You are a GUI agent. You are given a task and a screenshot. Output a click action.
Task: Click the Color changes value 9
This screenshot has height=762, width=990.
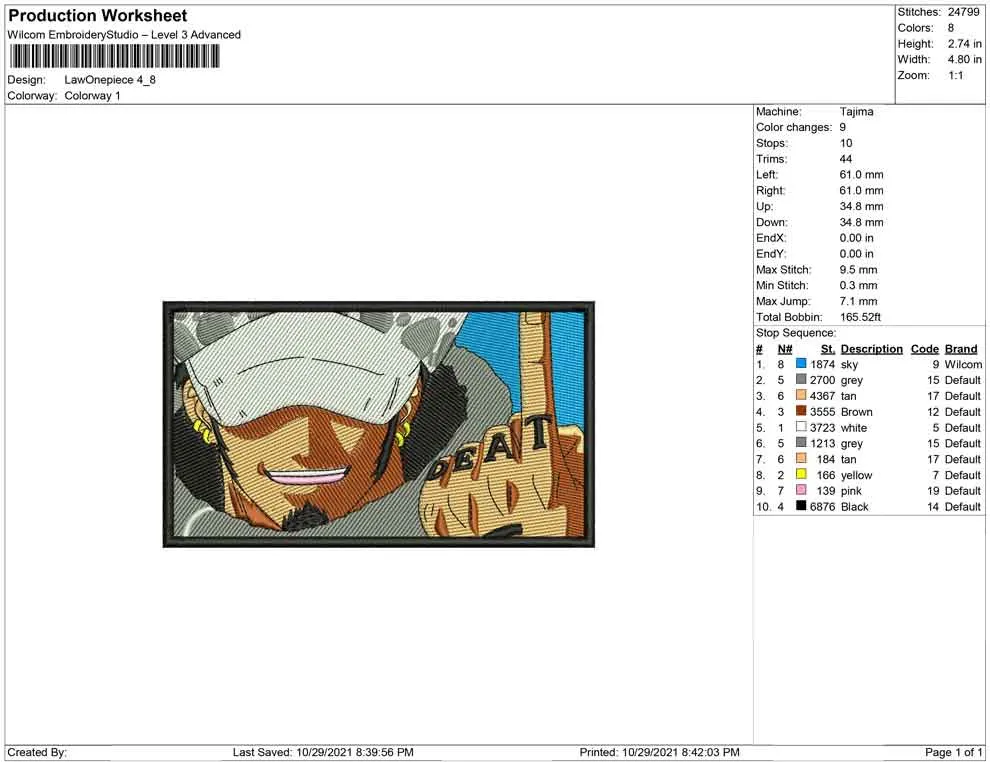pyautogui.click(x=843, y=128)
